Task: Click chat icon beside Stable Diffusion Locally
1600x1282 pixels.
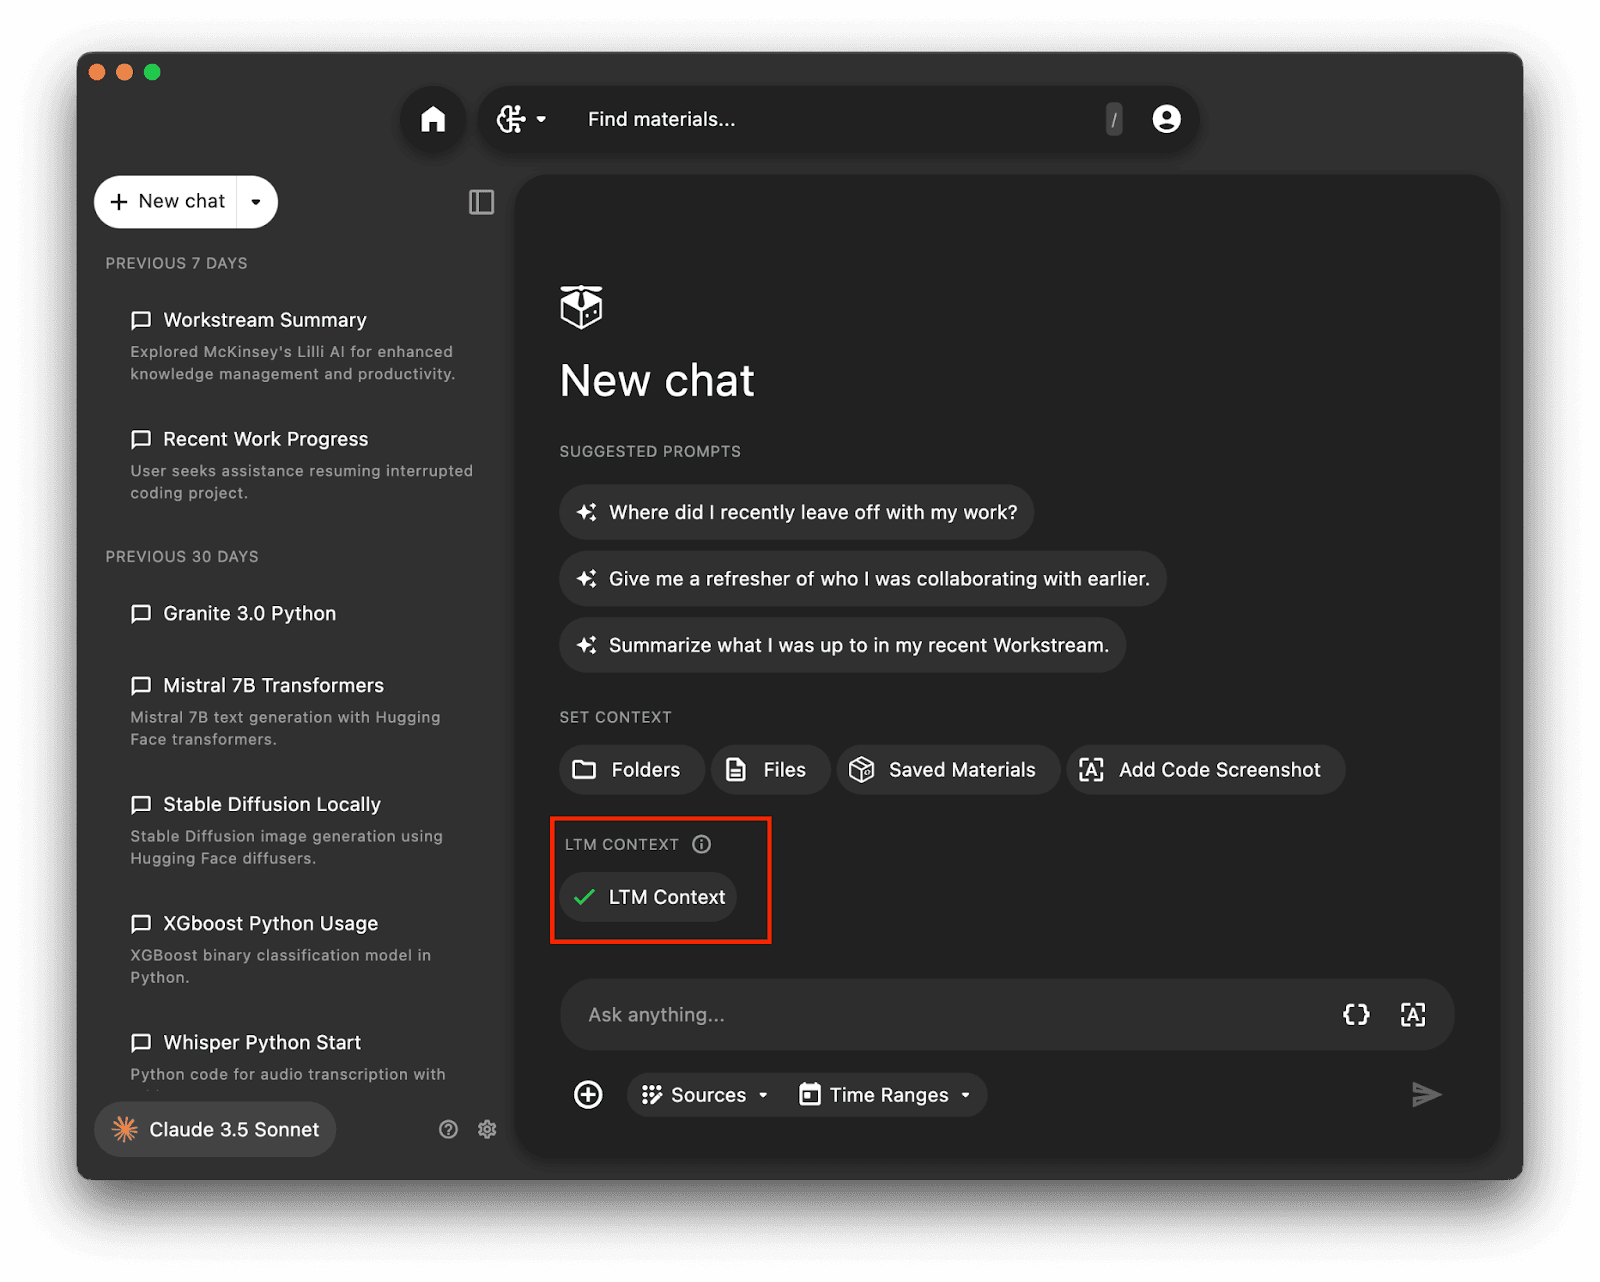Action: tap(141, 804)
